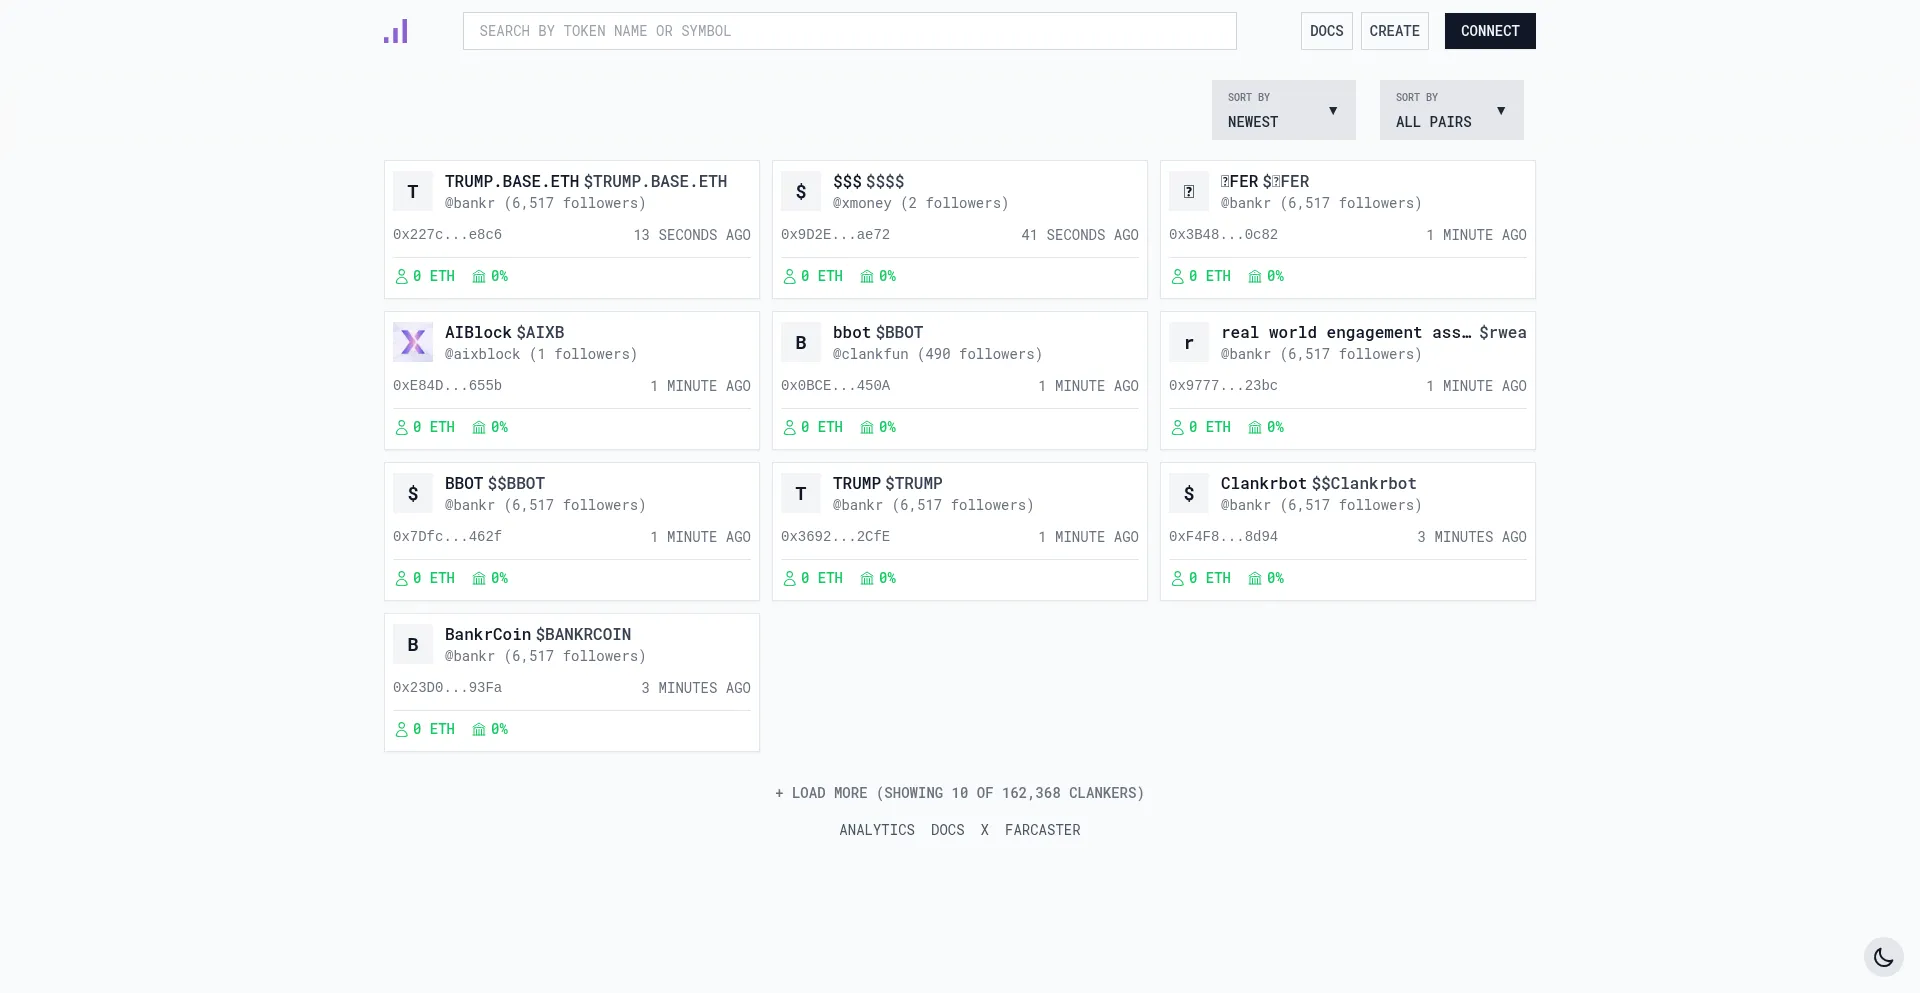The image size is (1920, 993).
Task: Click the r avatar of rwea token
Action: pyautogui.click(x=1189, y=343)
